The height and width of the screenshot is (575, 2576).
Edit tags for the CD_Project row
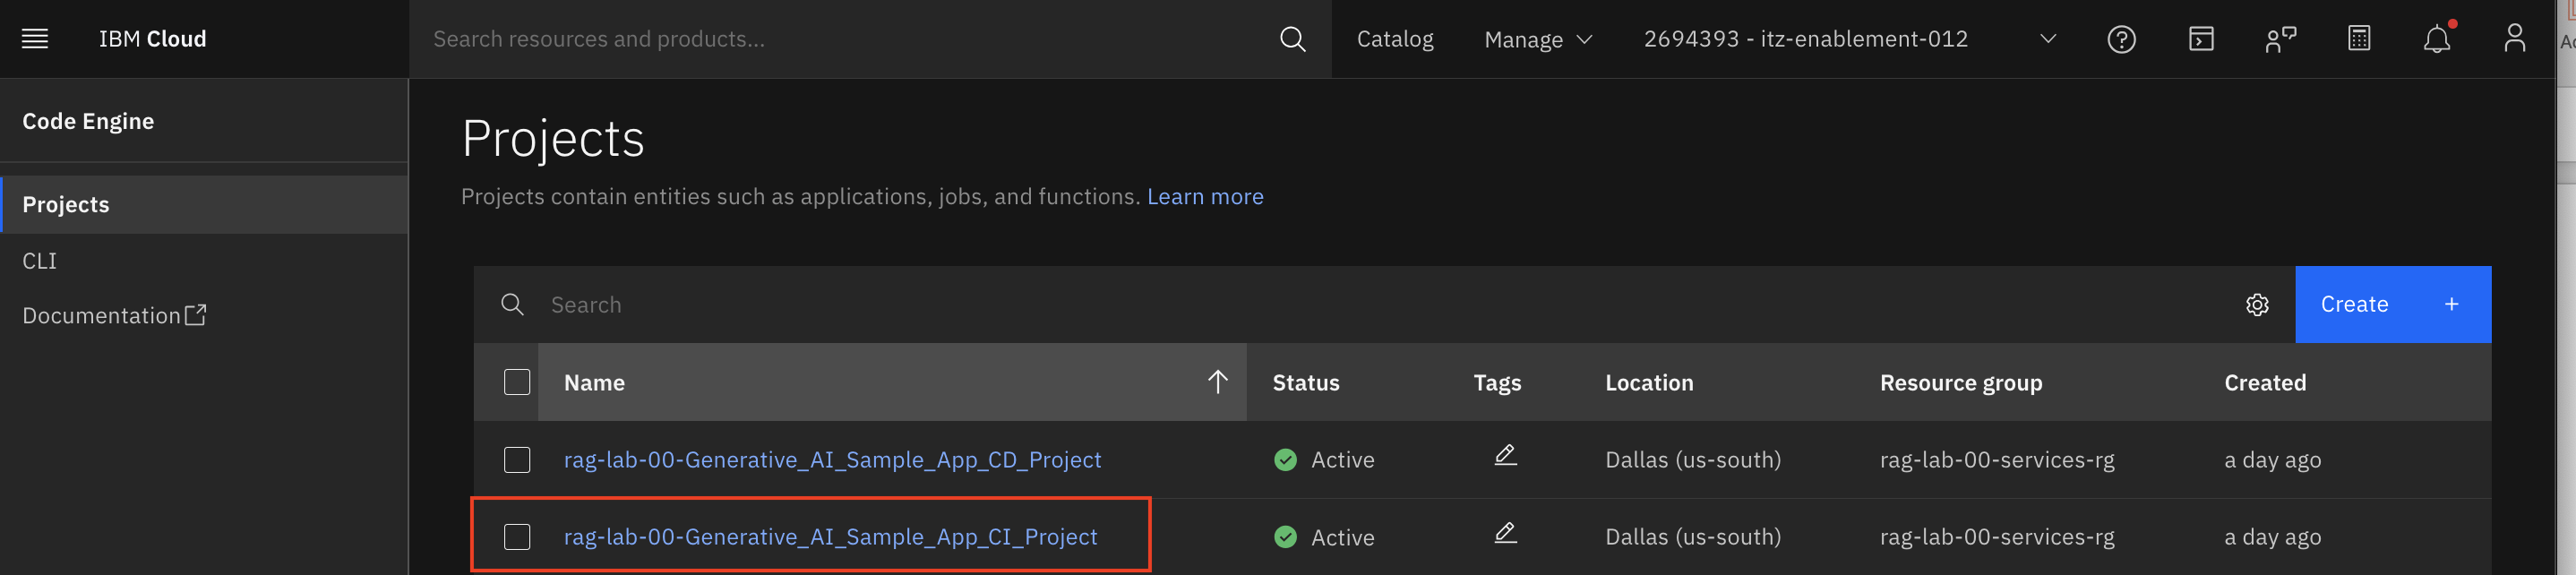[x=1505, y=456]
